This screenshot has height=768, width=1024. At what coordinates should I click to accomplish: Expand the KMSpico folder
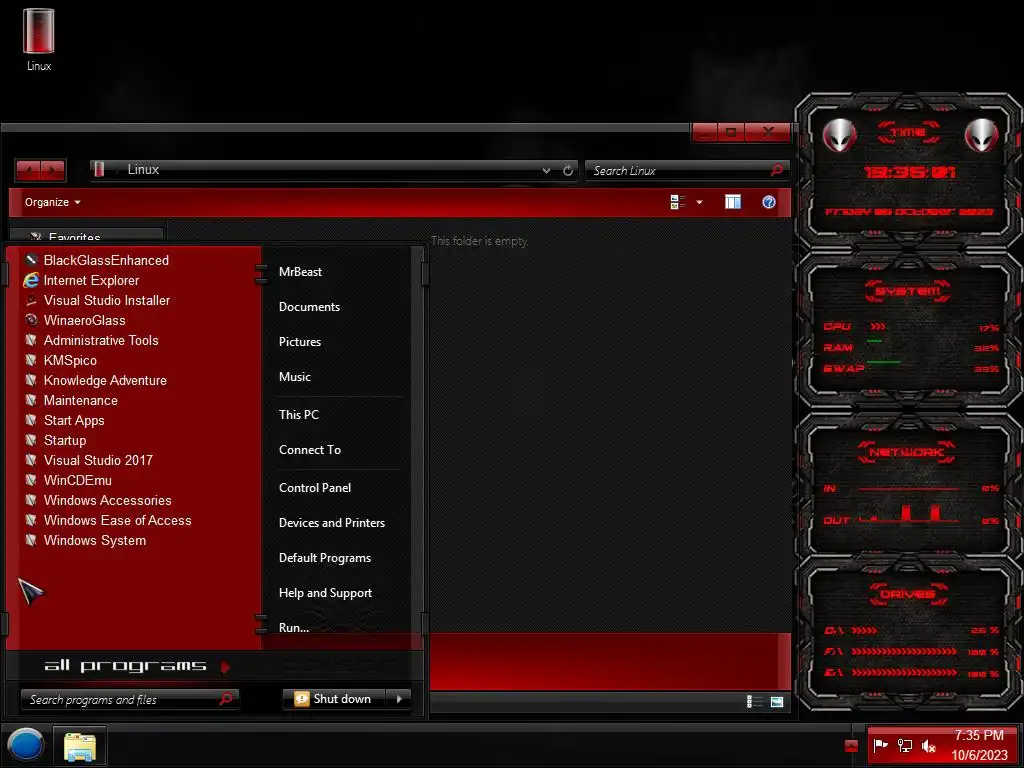pos(70,360)
